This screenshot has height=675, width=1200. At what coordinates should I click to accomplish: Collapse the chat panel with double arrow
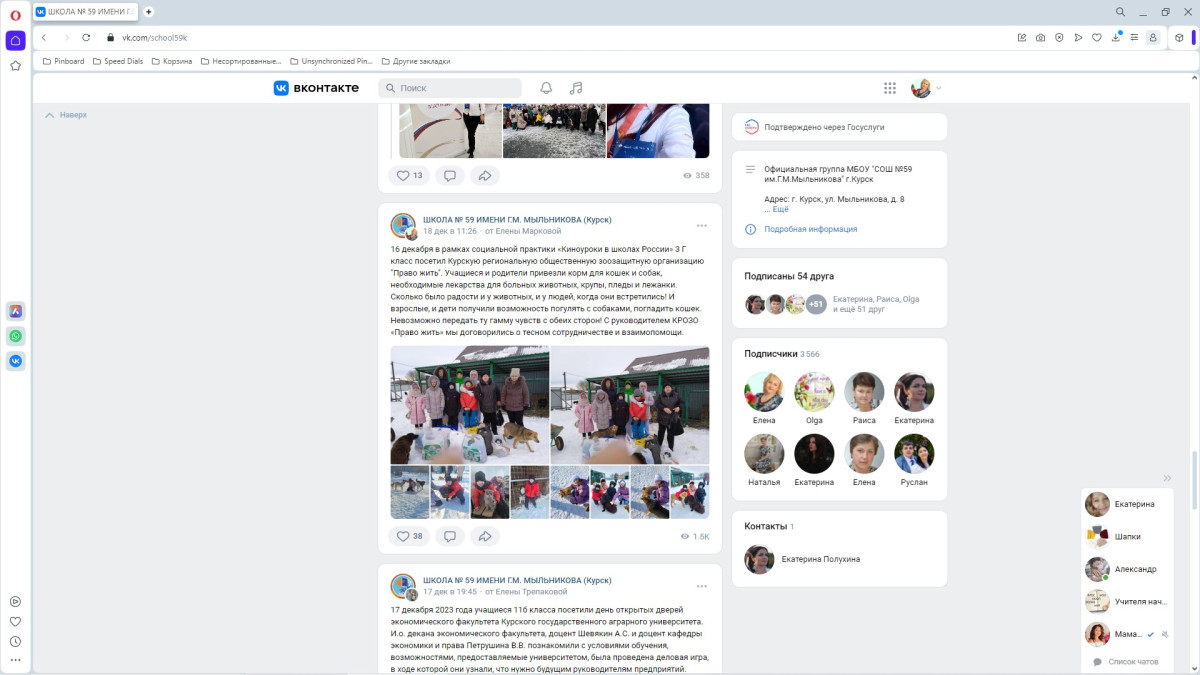[x=1167, y=478]
